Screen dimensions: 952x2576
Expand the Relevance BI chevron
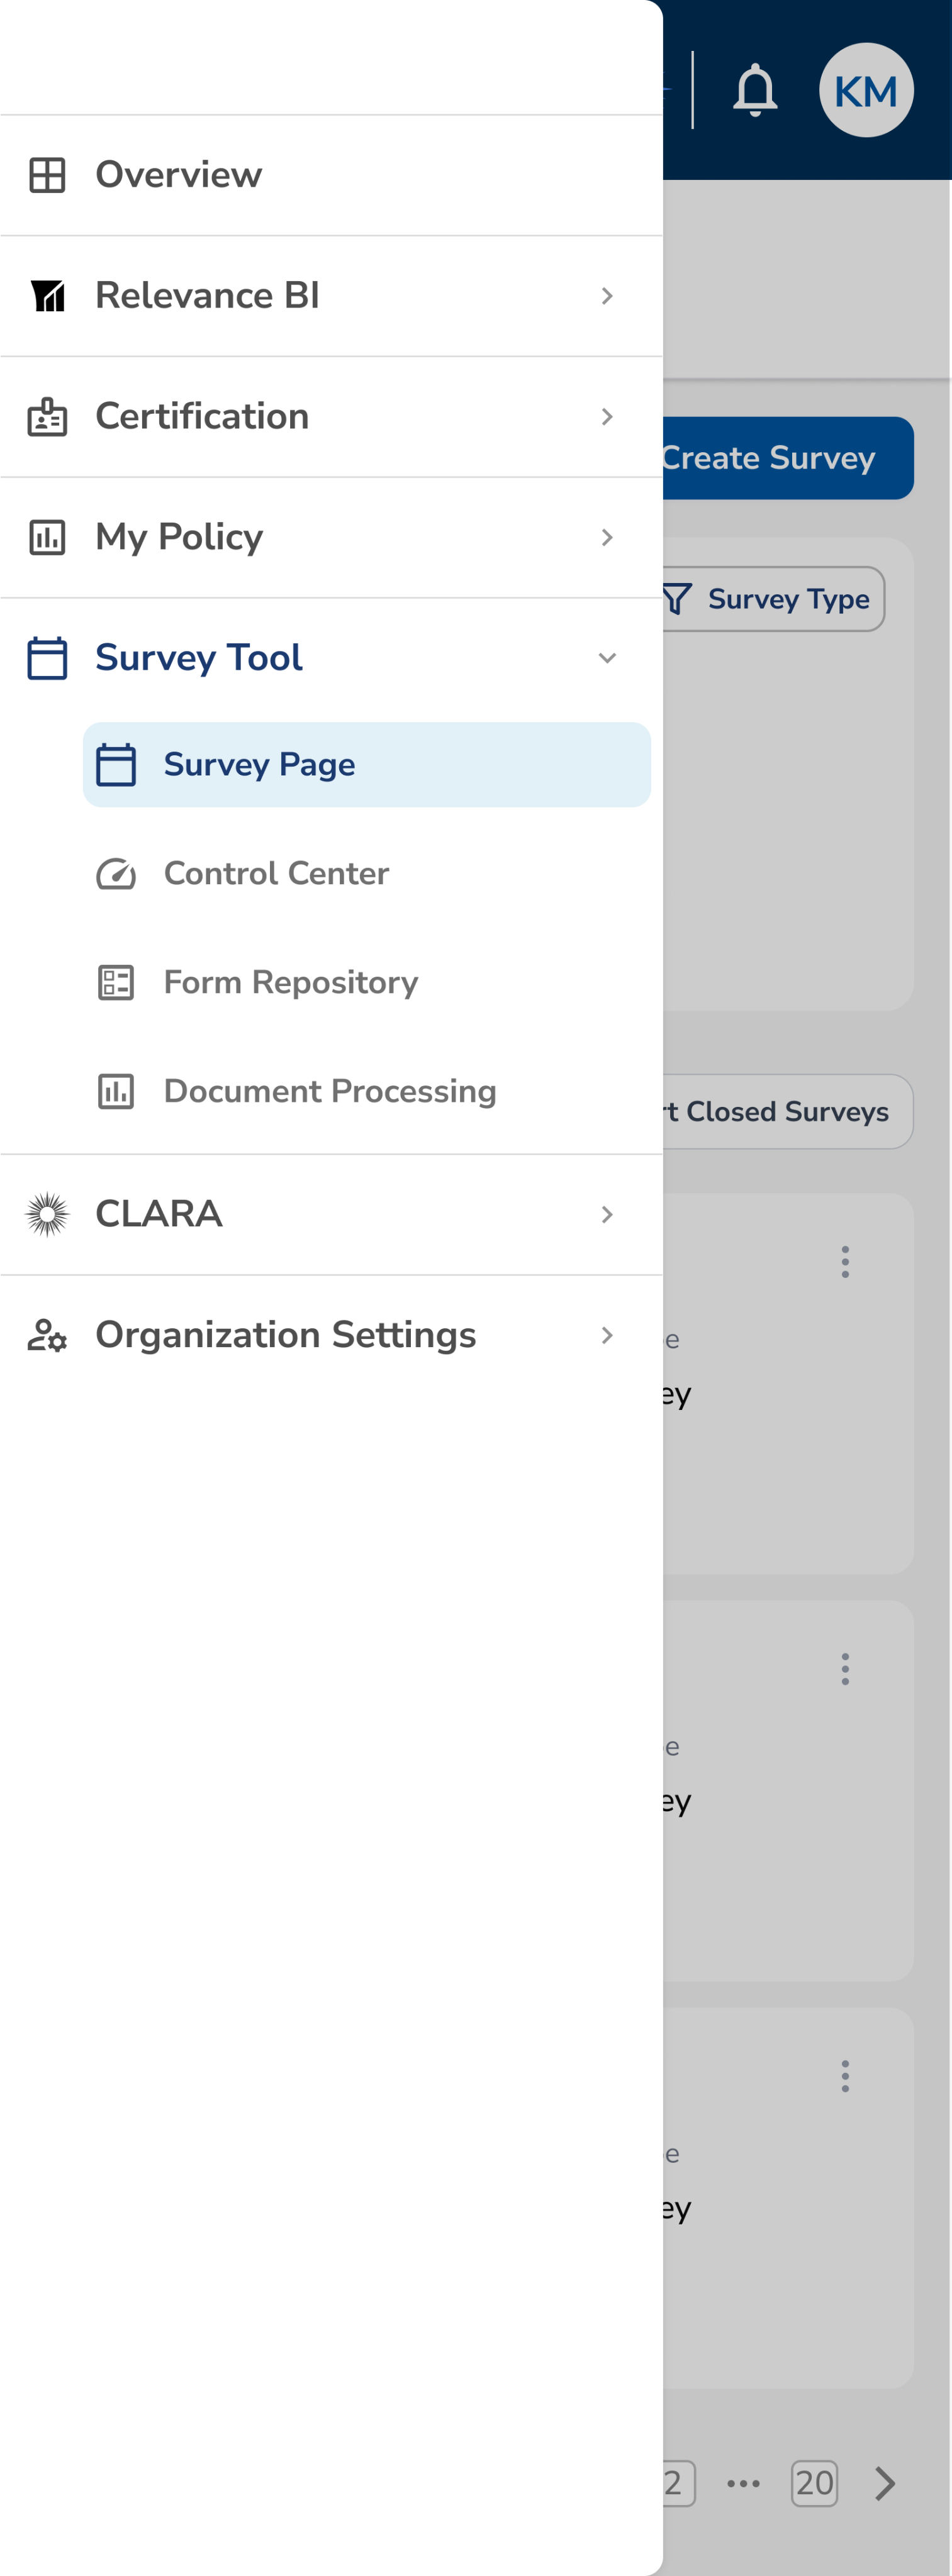tap(607, 296)
